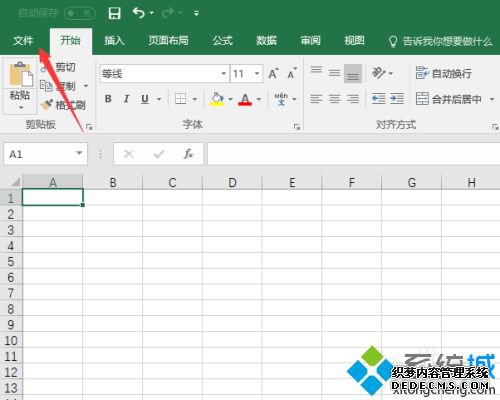This screenshot has width=500, height=400.
Task: Toggle 自动换行 wrap text
Action: [x=444, y=73]
